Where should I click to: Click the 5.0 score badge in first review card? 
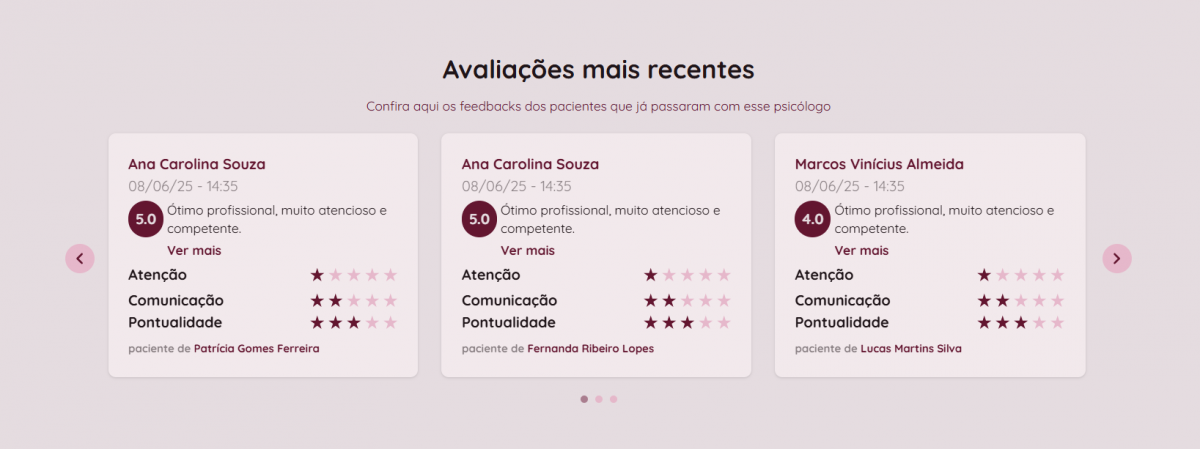(x=145, y=219)
